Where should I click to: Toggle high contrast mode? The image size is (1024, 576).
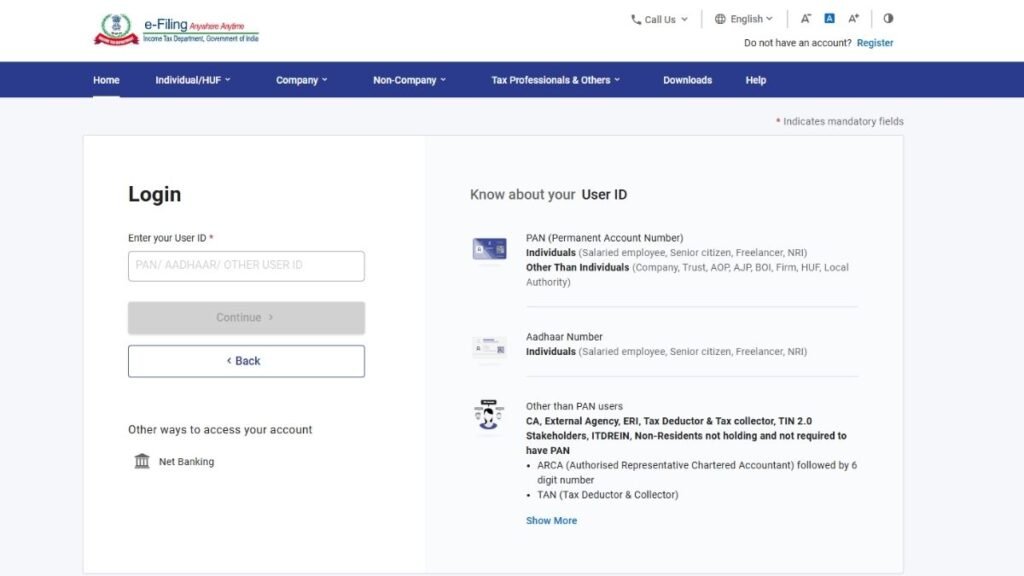[x=888, y=19]
